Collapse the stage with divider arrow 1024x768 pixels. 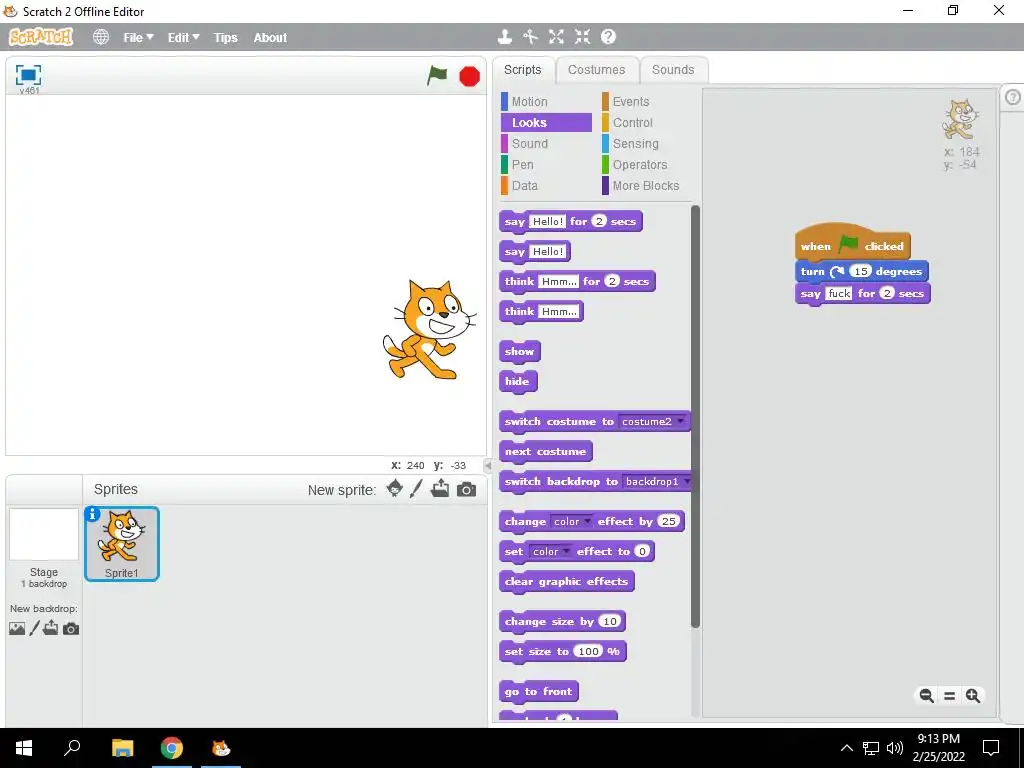click(488, 466)
